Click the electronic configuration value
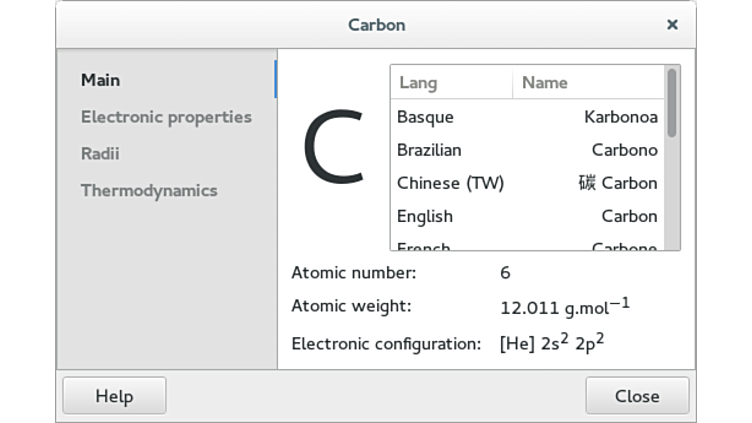Screen dimensions: 752x423 coord(551,344)
